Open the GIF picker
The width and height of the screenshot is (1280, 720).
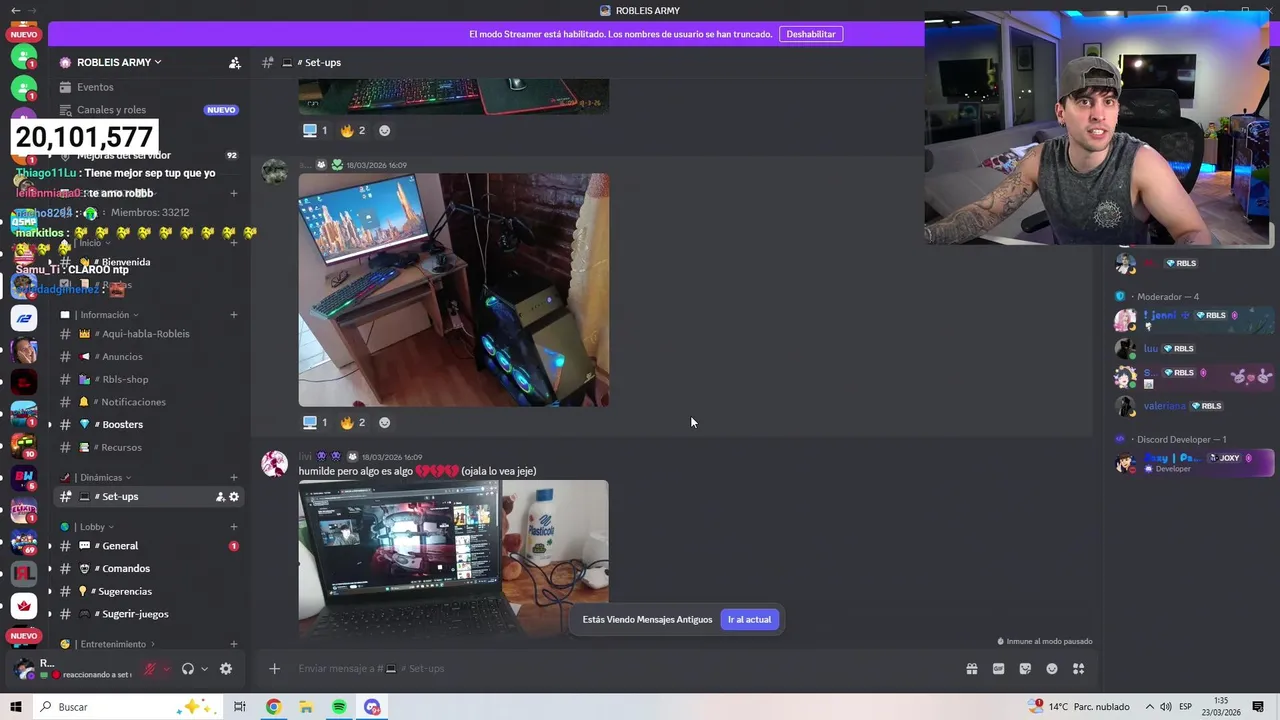[998, 669]
